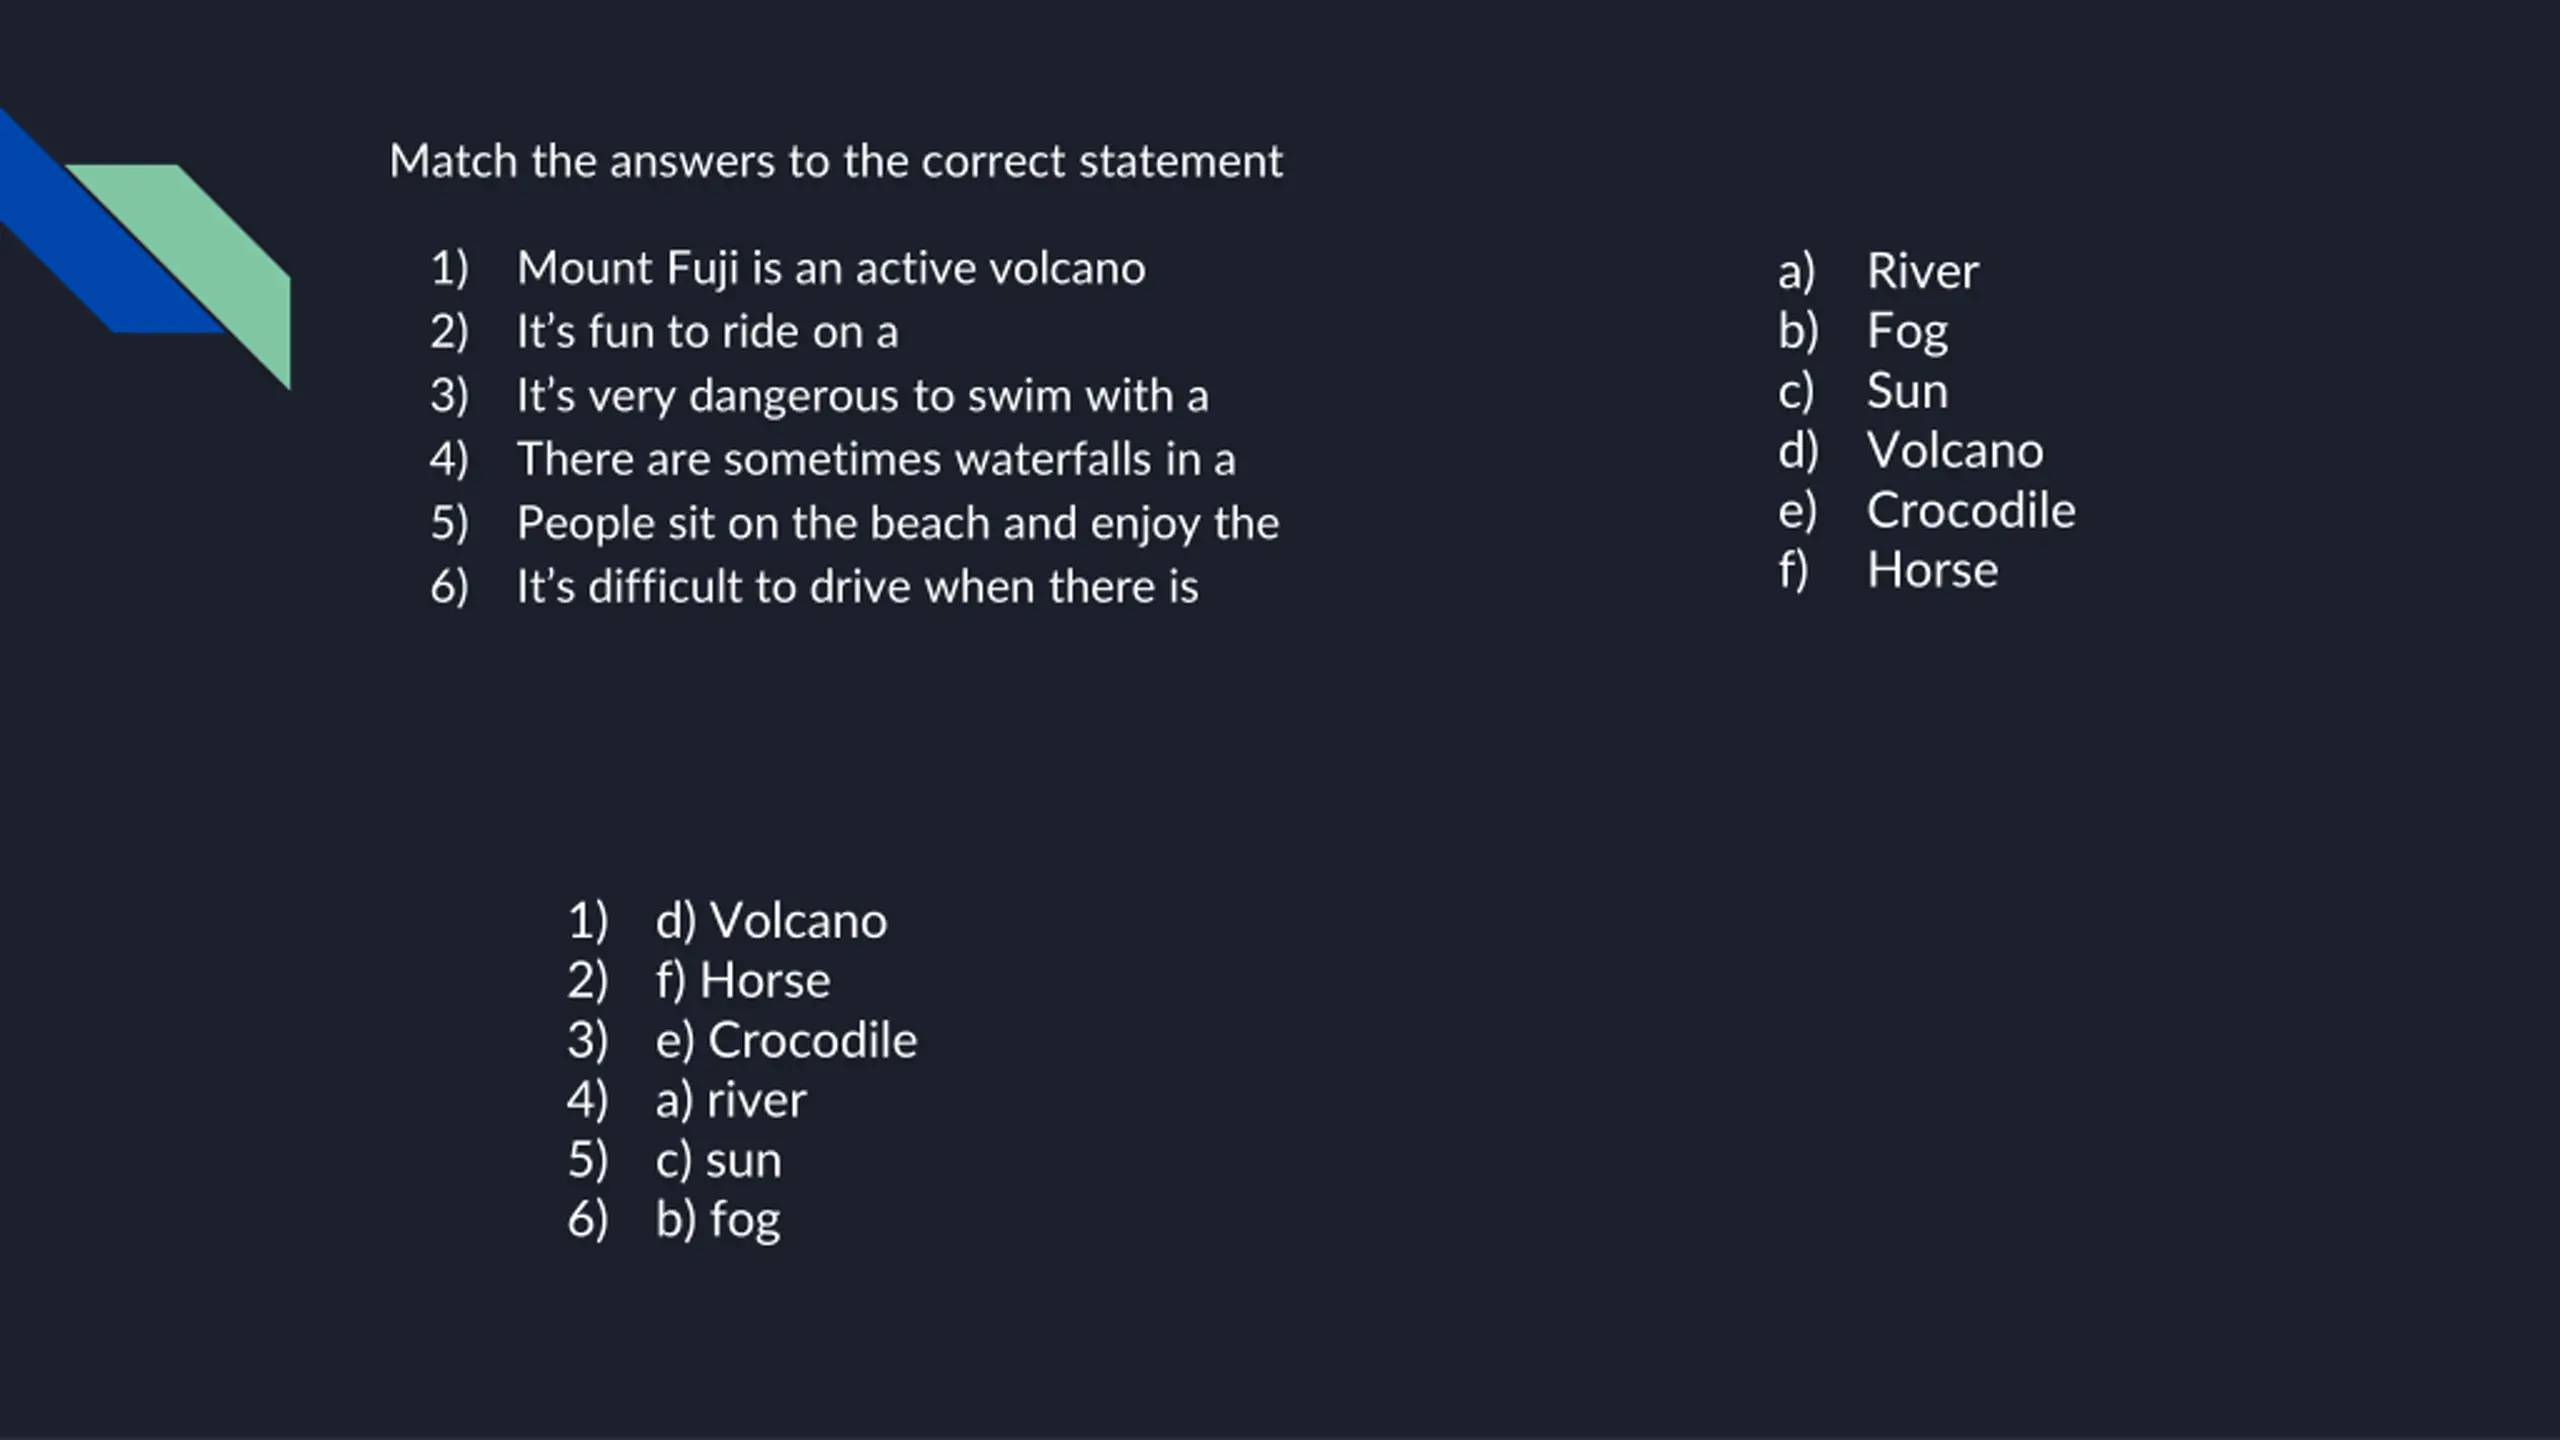
Task: Pick option f) Horse in options list
Action: [1931, 571]
